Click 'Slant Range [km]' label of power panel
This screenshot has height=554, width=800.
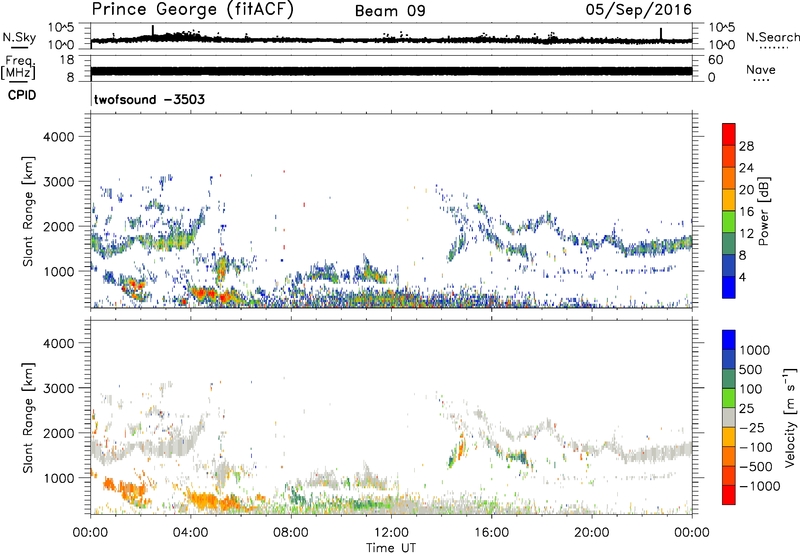click(x=28, y=211)
